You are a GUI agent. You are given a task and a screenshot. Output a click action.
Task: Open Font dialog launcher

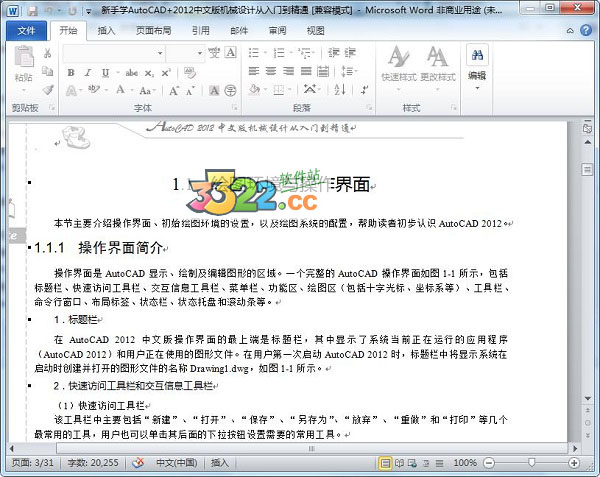[235, 108]
